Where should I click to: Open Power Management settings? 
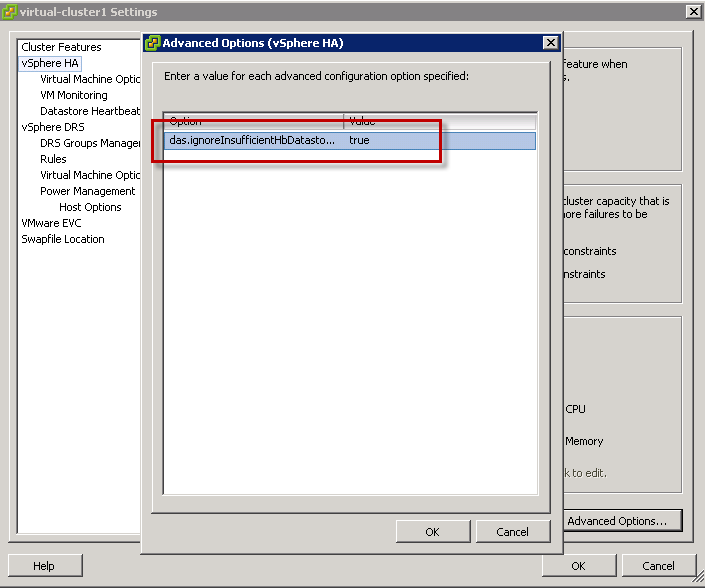pos(88,191)
